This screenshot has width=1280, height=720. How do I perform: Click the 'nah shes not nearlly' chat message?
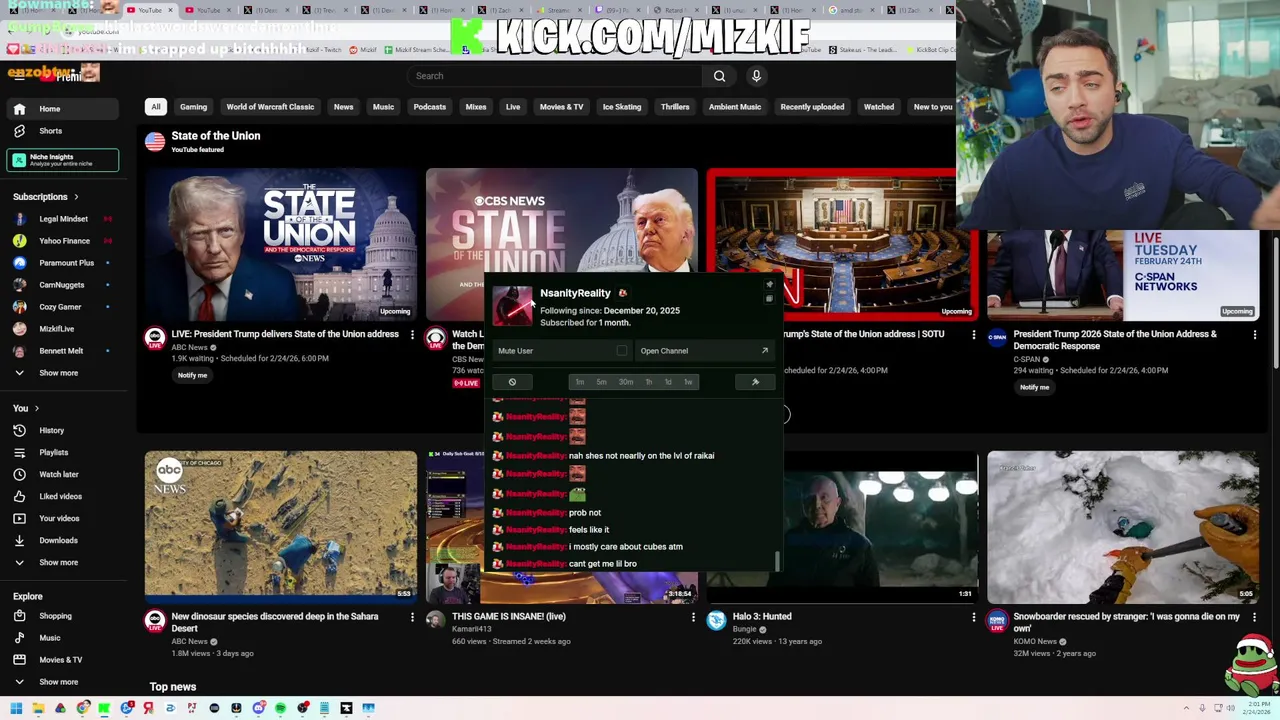(641, 456)
